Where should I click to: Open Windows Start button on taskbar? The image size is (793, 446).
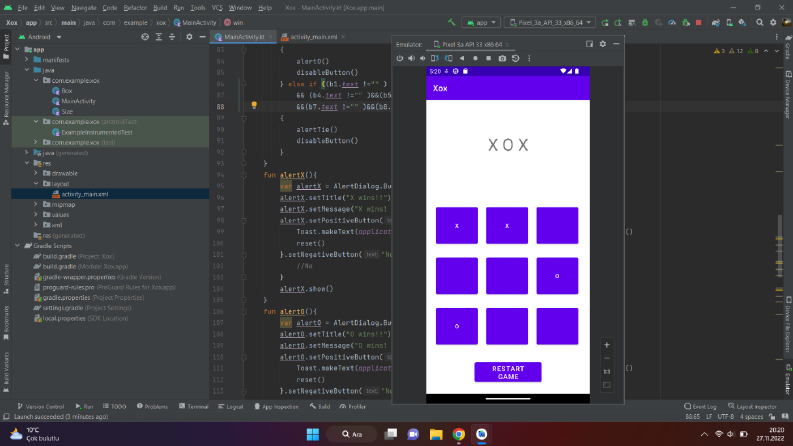coord(313,434)
